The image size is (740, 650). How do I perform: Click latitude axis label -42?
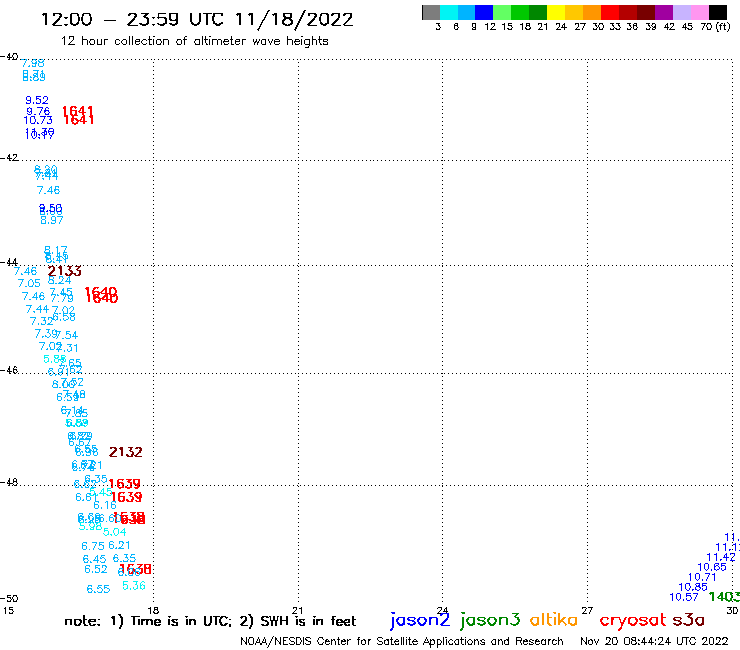pos(9,157)
